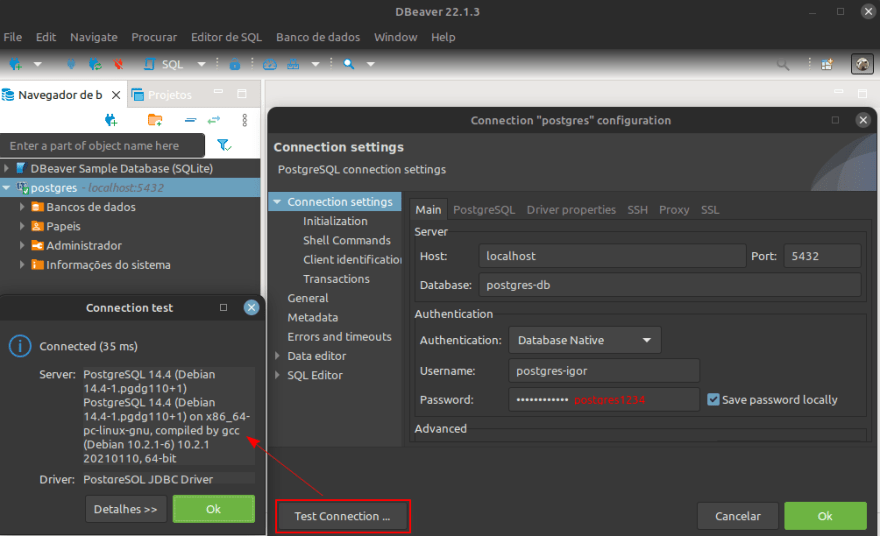Click the red Disconnect icon in toolbar

(x=118, y=64)
